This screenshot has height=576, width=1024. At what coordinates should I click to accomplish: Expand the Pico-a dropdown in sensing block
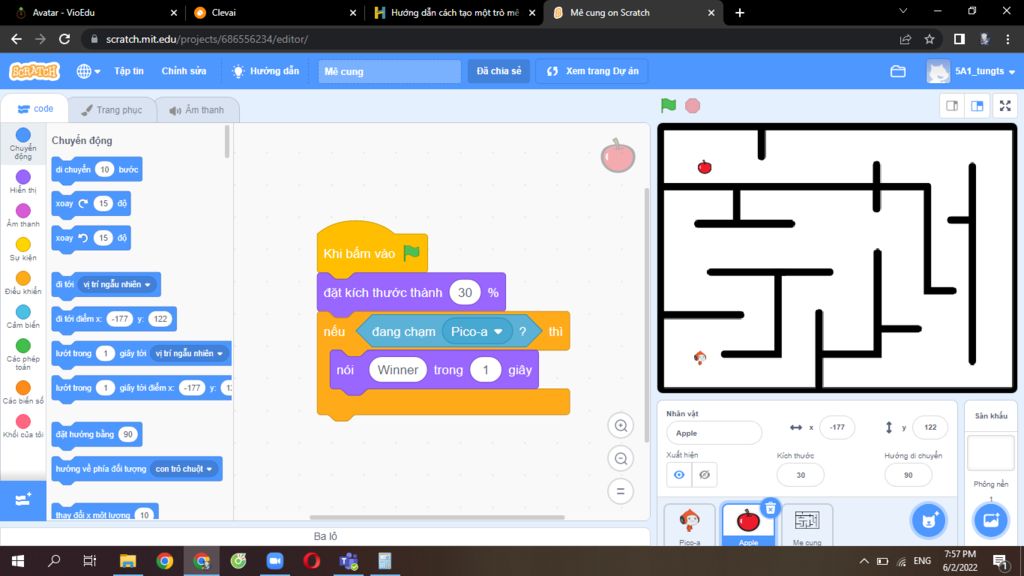[x=498, y=332]
